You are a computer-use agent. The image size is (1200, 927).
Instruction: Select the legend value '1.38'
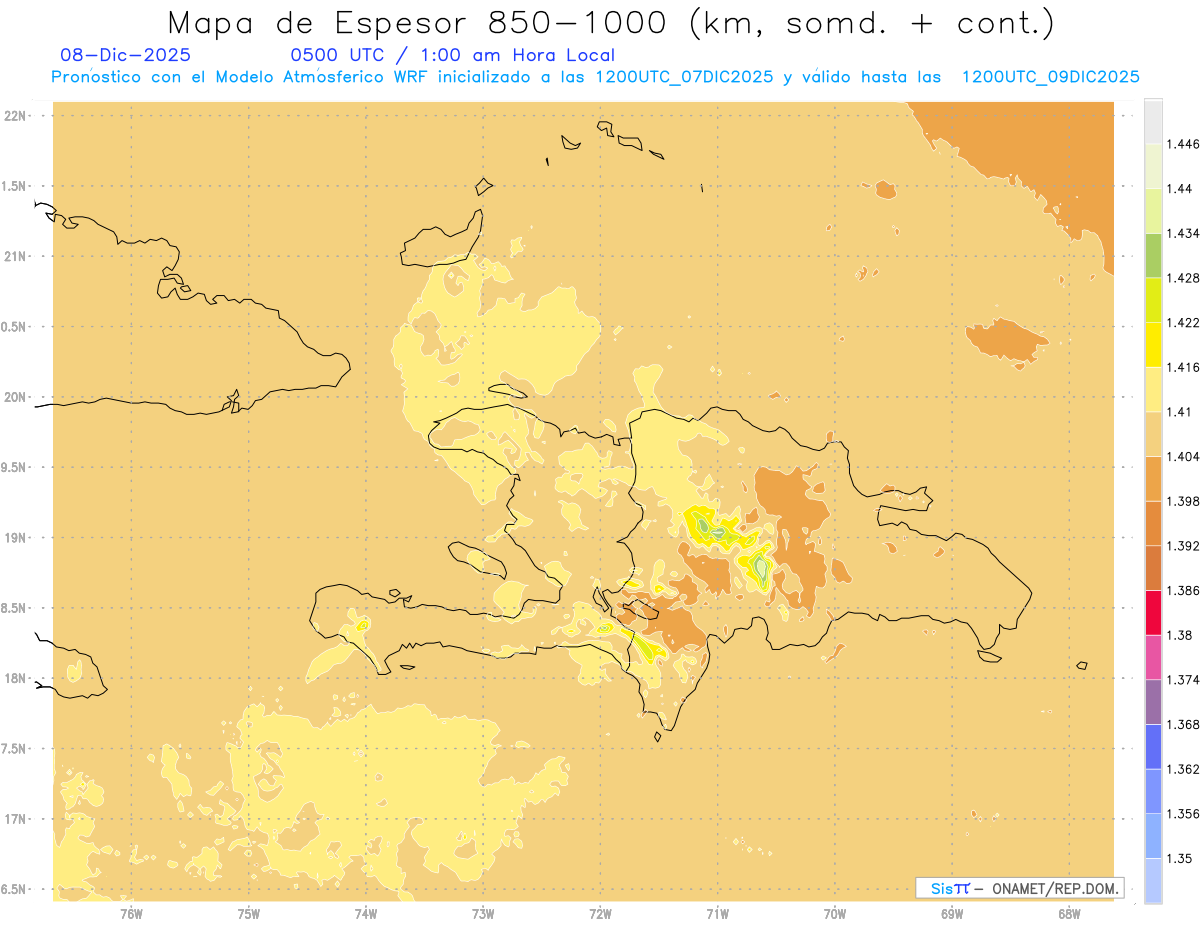[x=1181, y=634]
